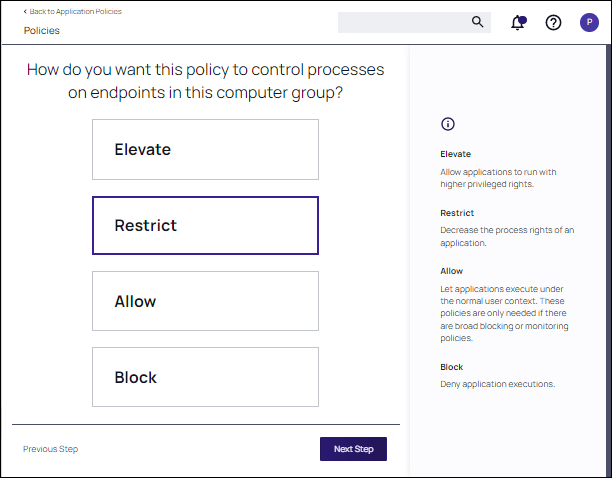The width and height of the screenshot is (612, 478).
Task: Click the Elevate heading in info panel
Action: [455, 154]
